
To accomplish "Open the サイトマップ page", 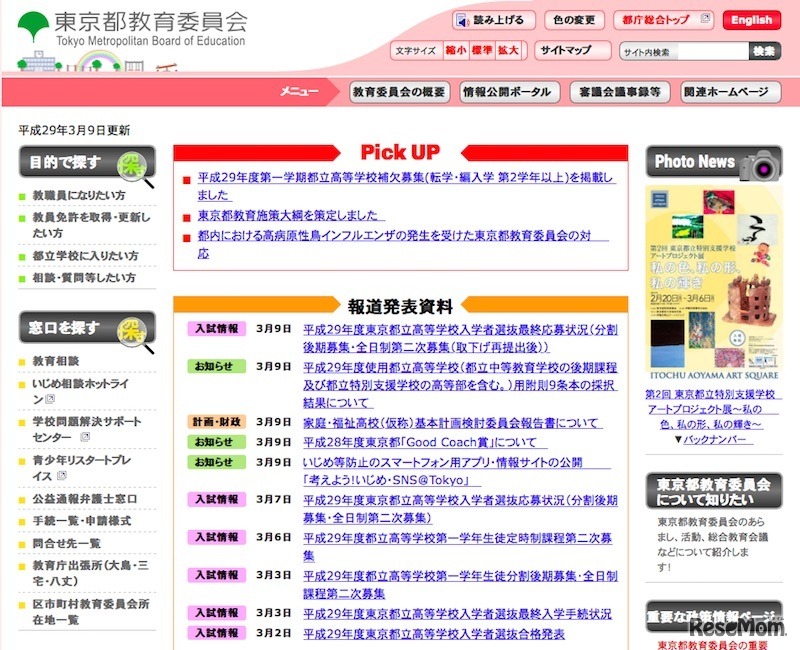I will (572, 51).
